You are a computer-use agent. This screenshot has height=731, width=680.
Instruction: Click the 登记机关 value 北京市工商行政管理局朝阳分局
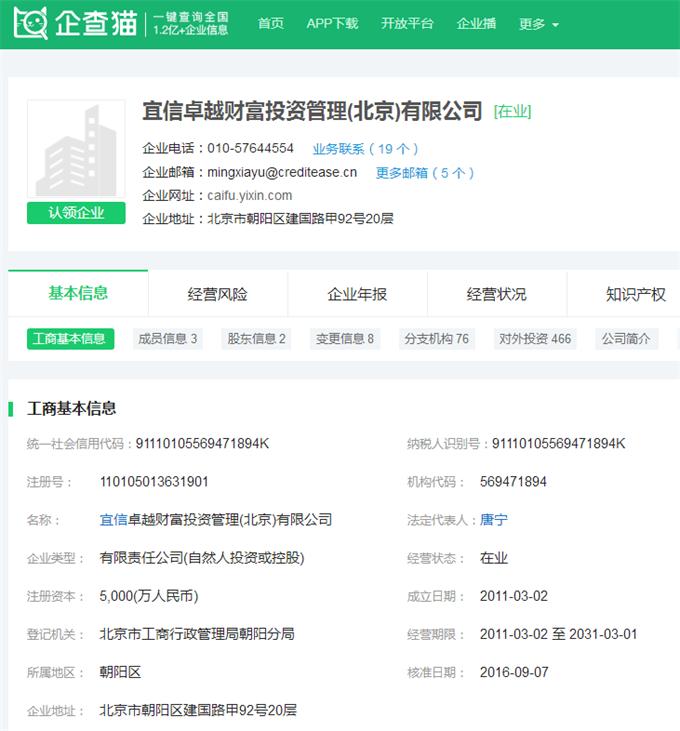click(x=197, y=634)
